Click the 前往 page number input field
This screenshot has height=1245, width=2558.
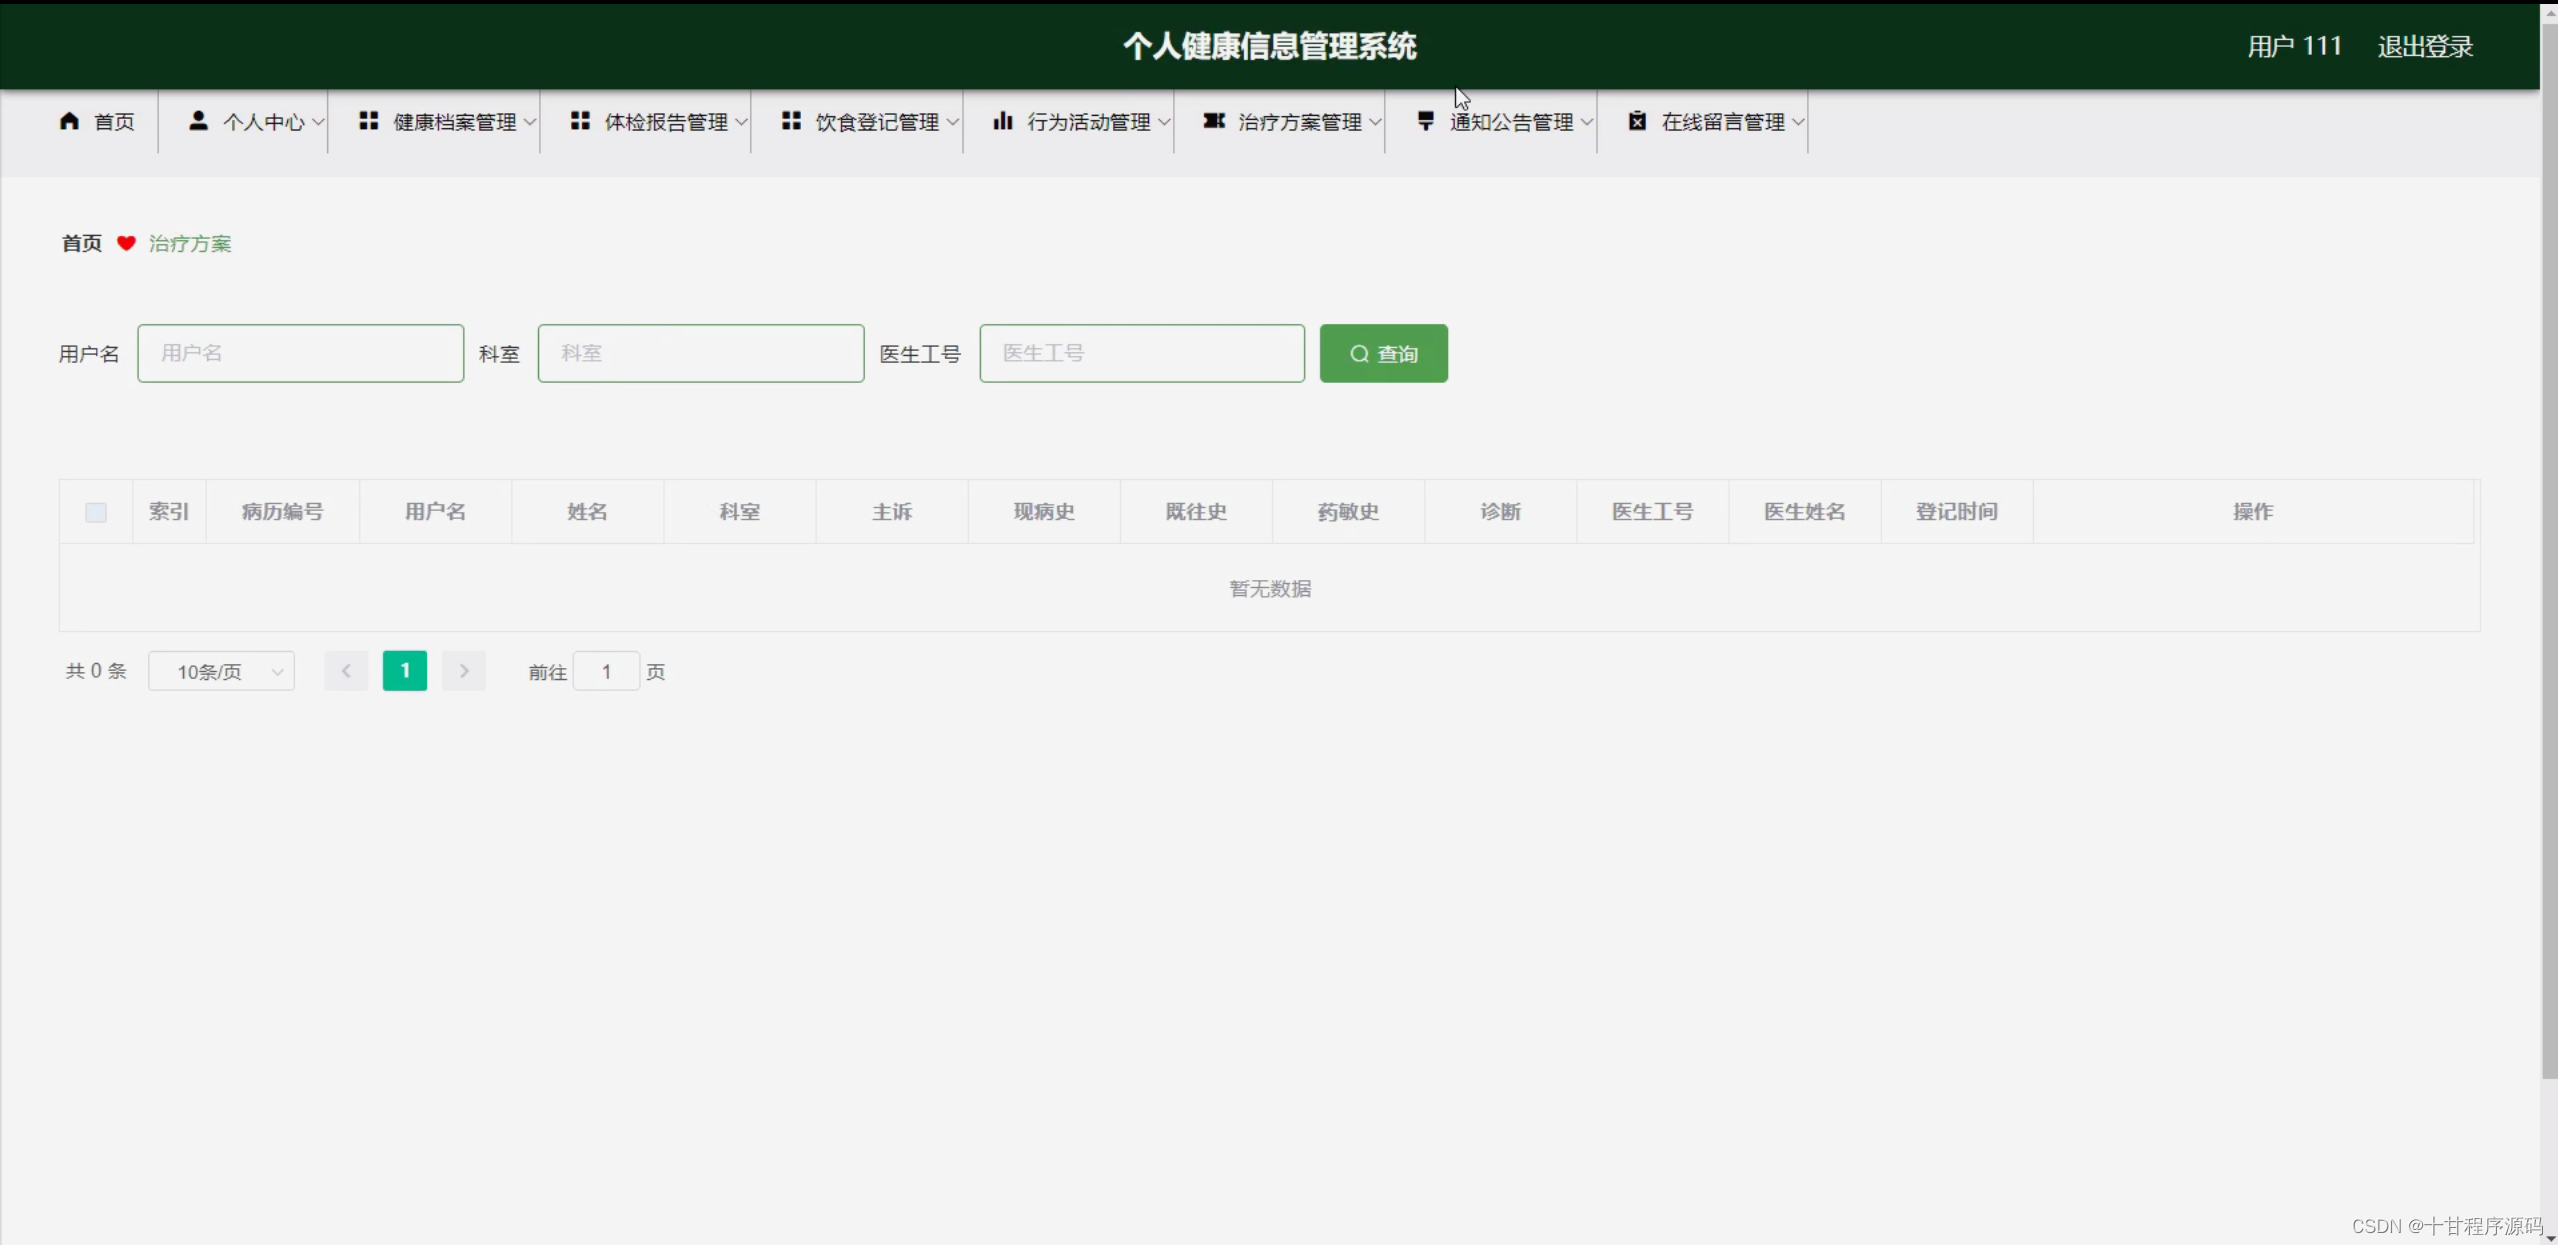pos(606,671)
